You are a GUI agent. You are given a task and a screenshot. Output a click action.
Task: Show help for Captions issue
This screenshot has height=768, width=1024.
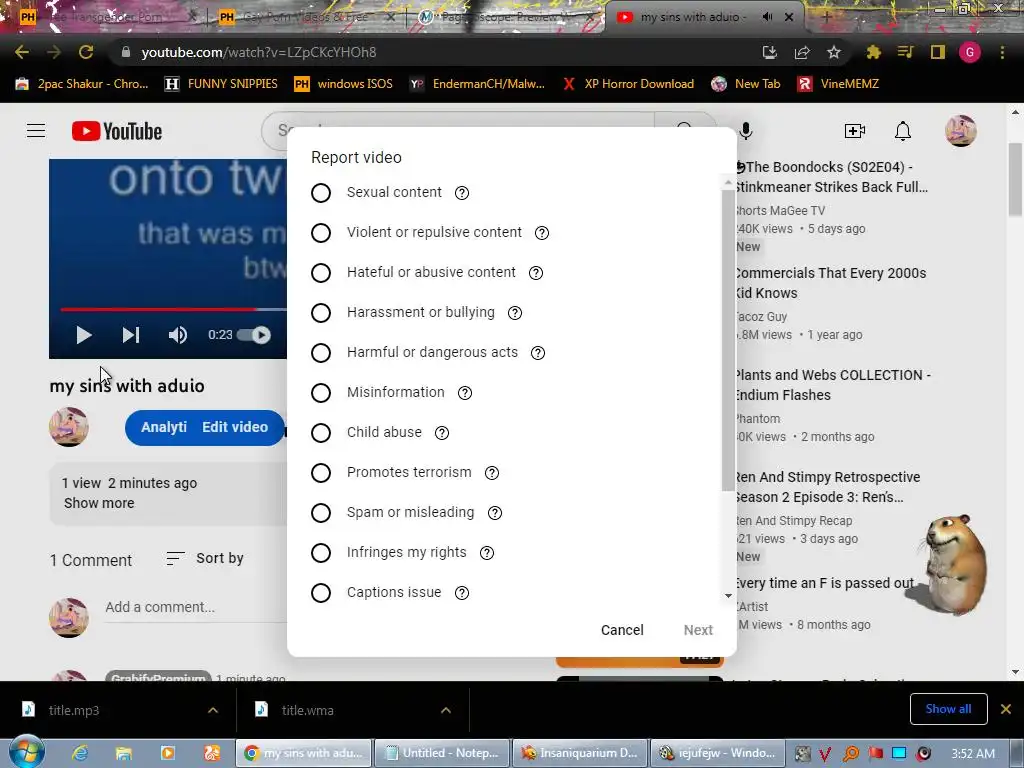462,592
